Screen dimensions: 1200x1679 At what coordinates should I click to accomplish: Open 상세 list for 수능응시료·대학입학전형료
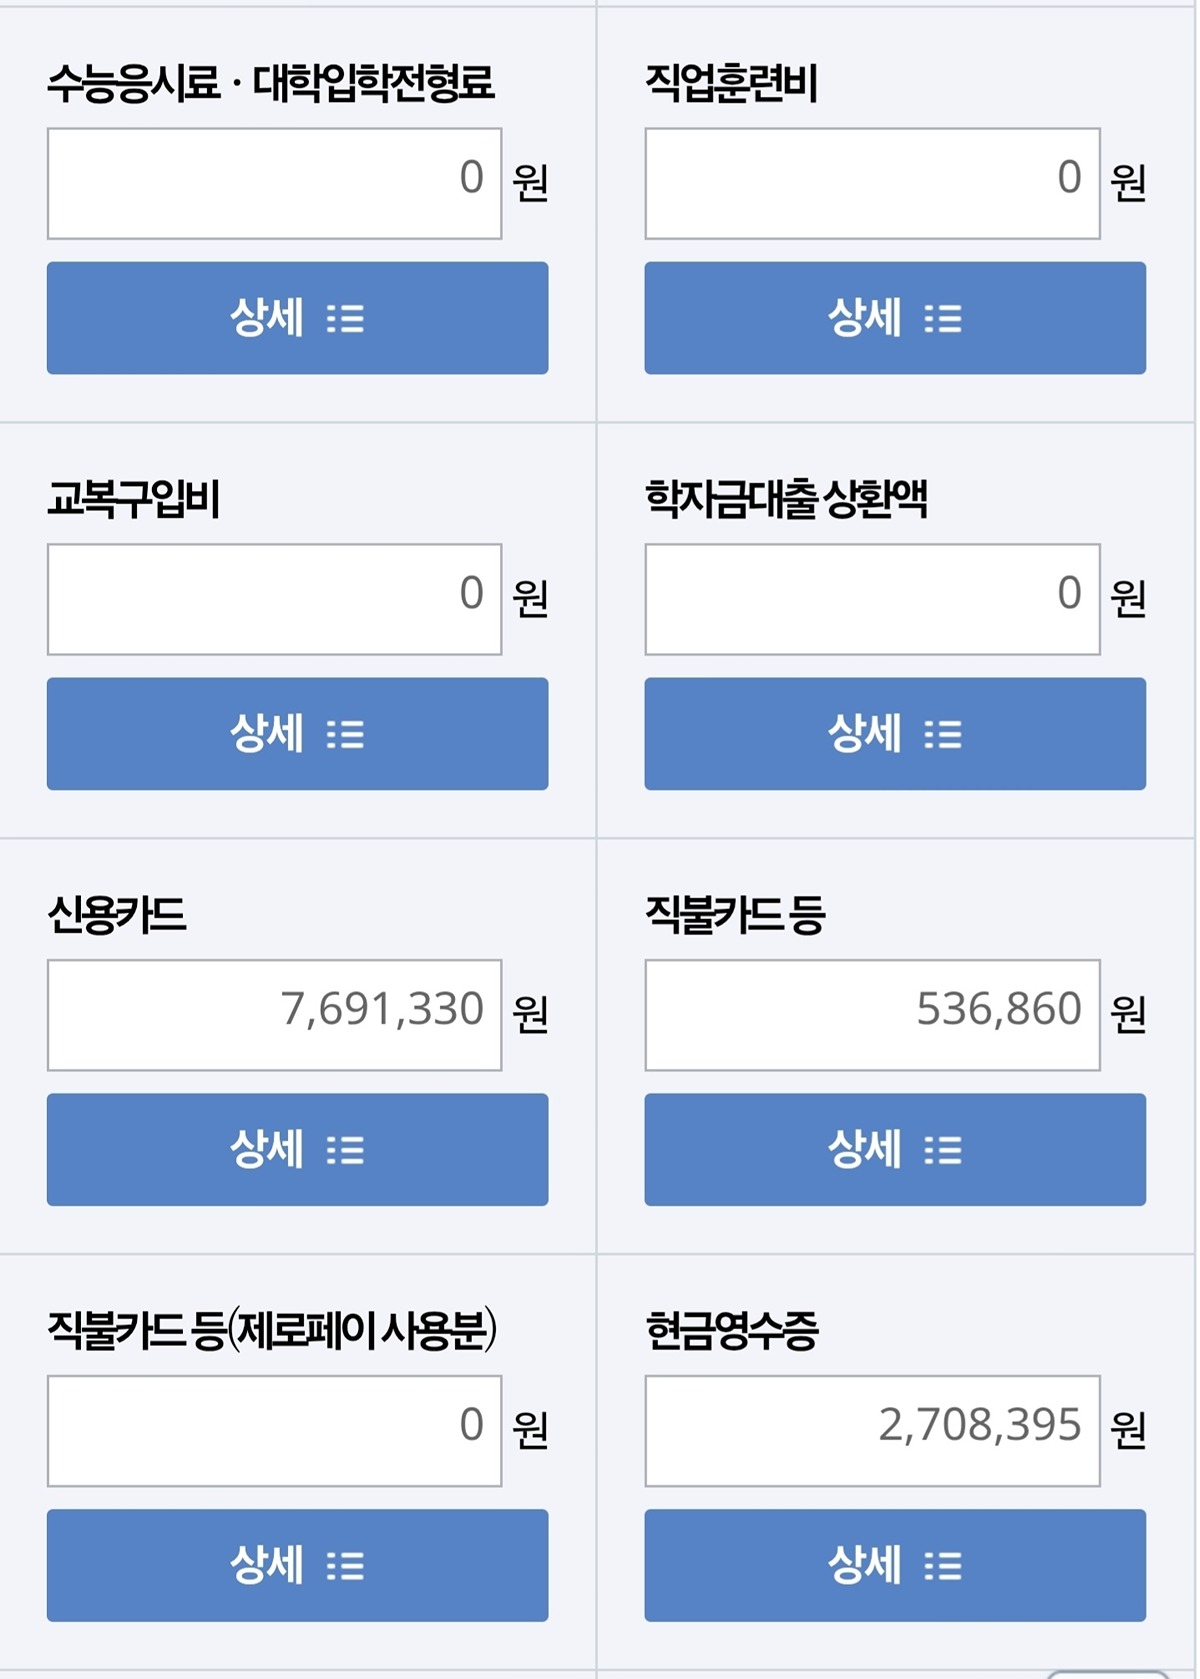297,318
